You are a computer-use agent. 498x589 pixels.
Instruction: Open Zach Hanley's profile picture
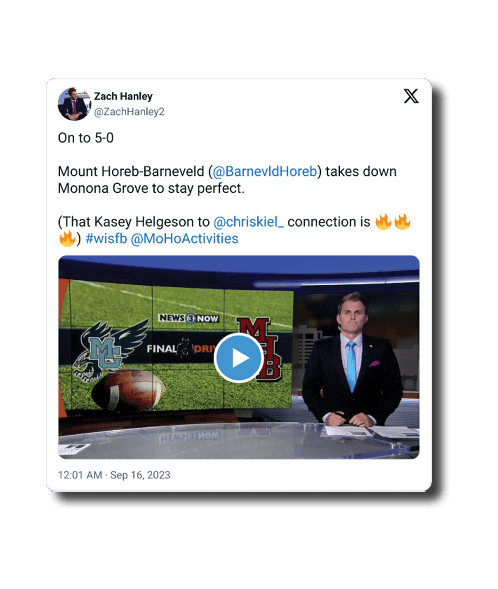coord(74,104)
